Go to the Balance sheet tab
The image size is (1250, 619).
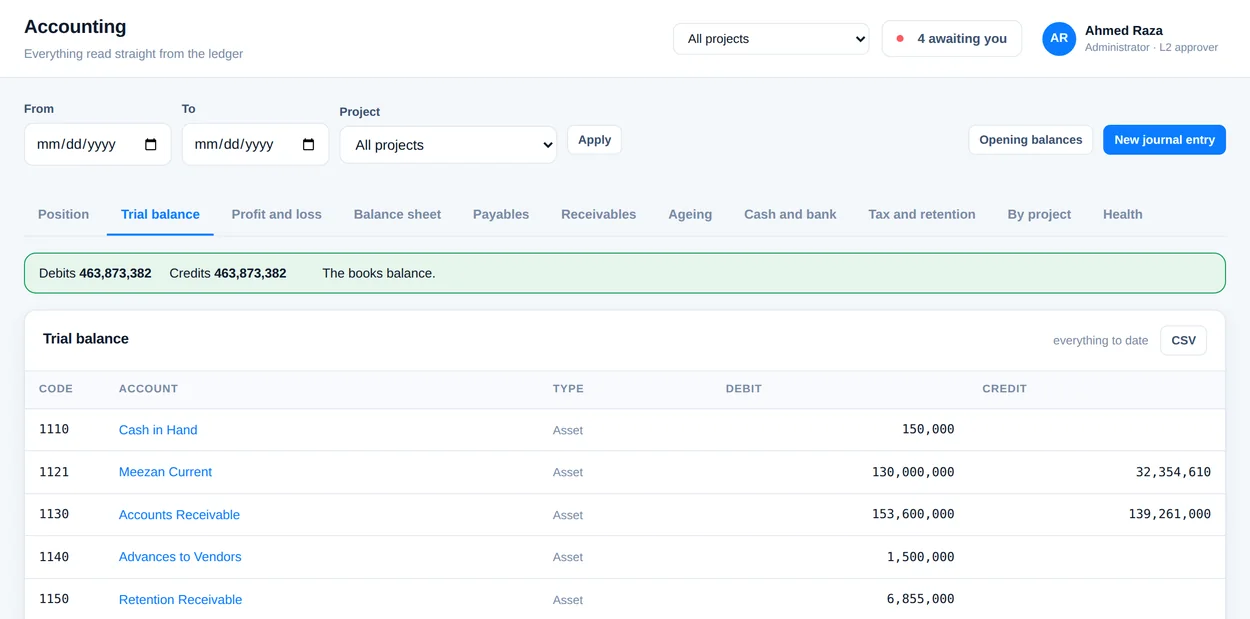click(x=397, y=214)
